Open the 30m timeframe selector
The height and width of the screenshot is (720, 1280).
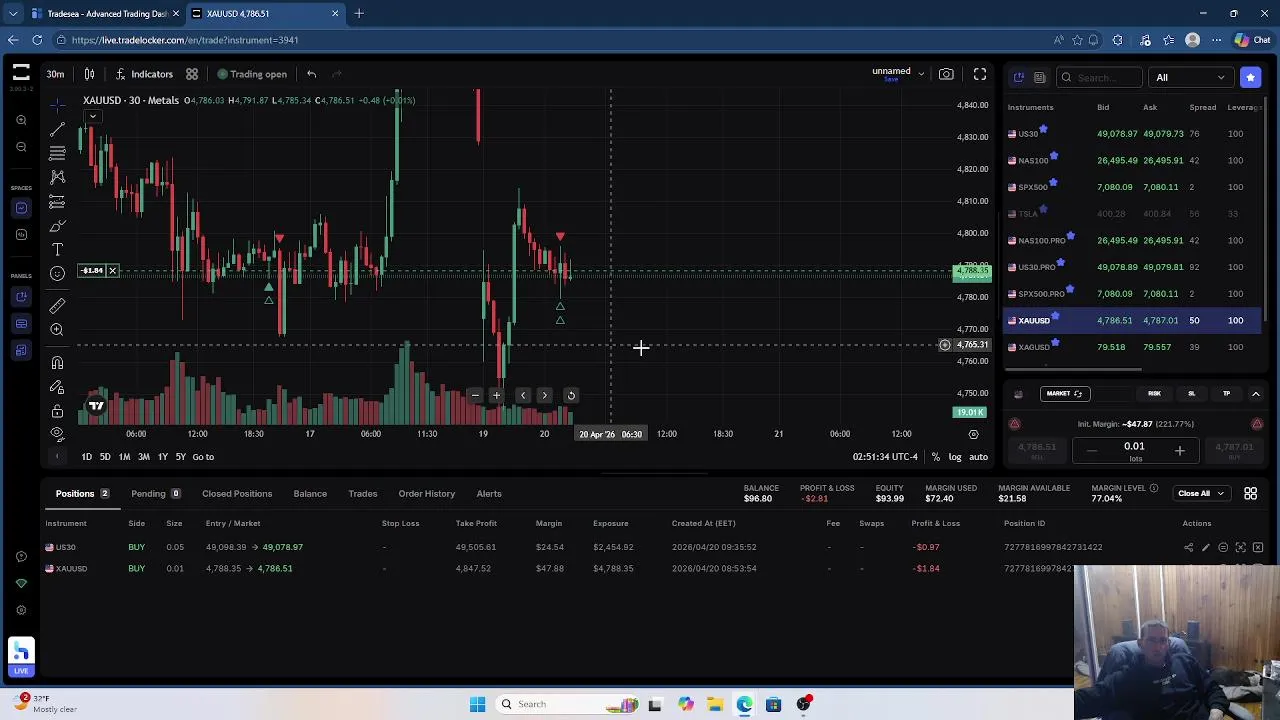(x=55, y=74)
